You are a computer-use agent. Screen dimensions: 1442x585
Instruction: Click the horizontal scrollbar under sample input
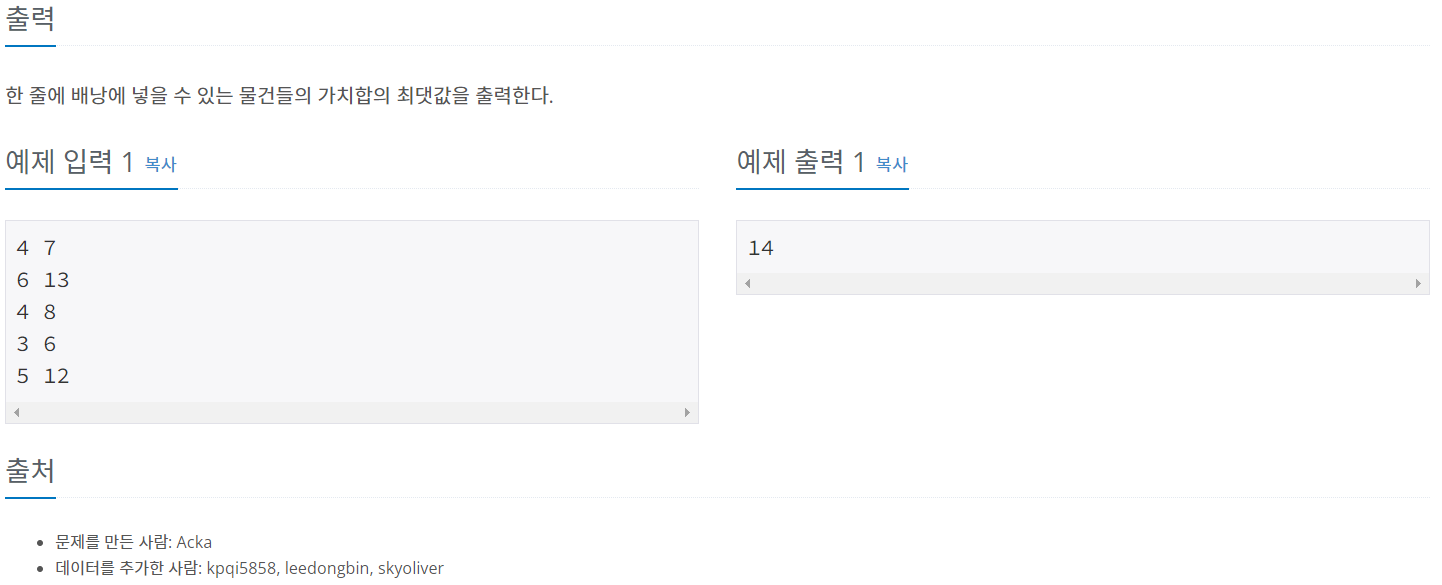tap(350, 411)
